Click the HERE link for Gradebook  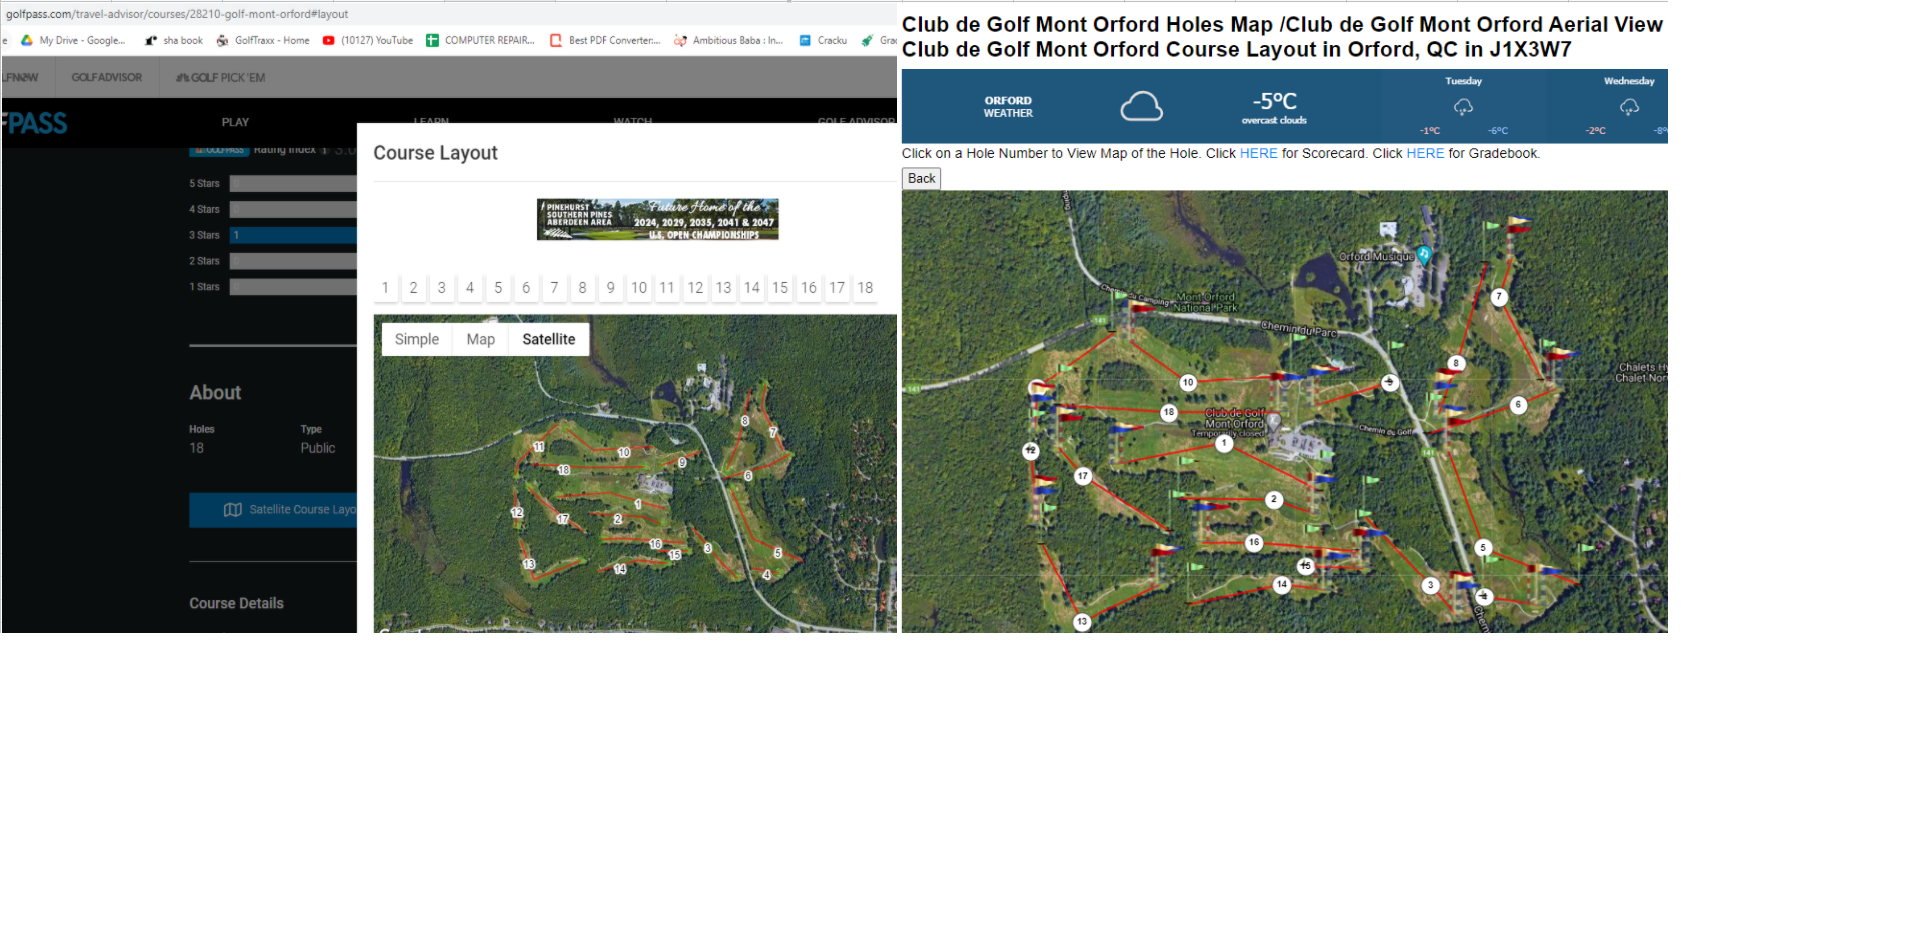coord(1425,153)
